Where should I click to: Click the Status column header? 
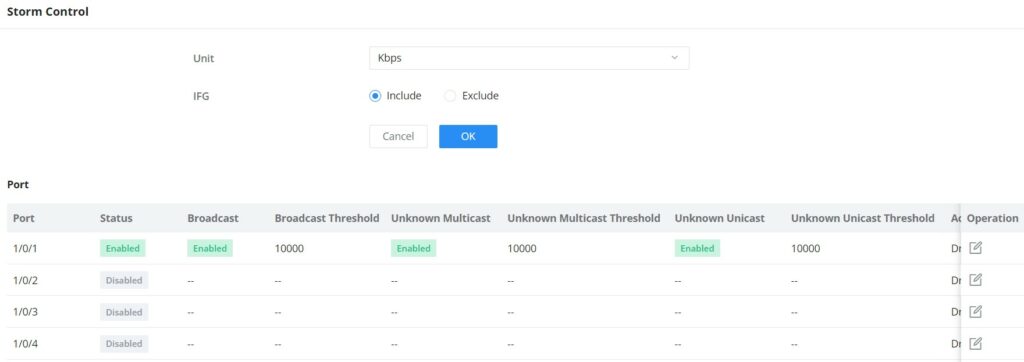[116, 218]
